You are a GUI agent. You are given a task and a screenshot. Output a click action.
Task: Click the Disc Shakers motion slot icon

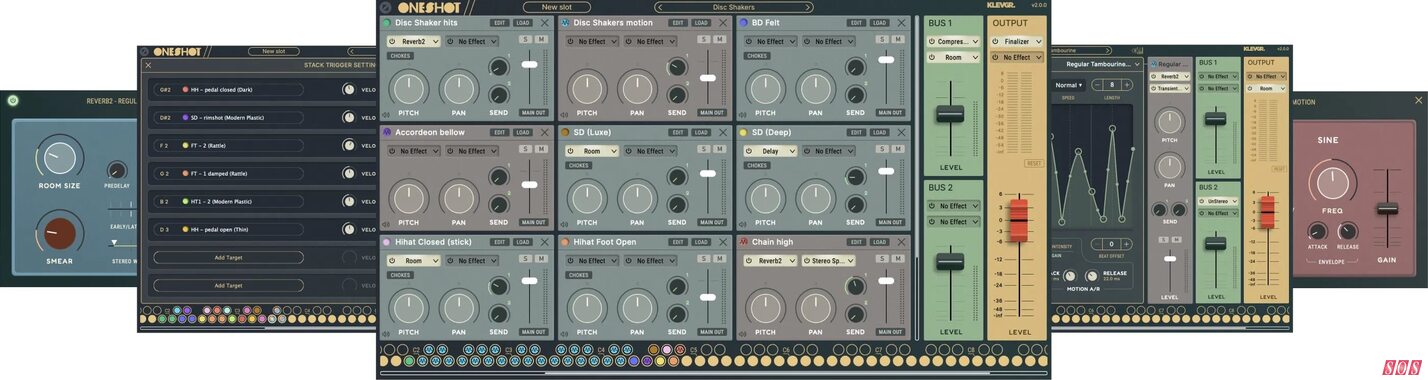(565, 23)
